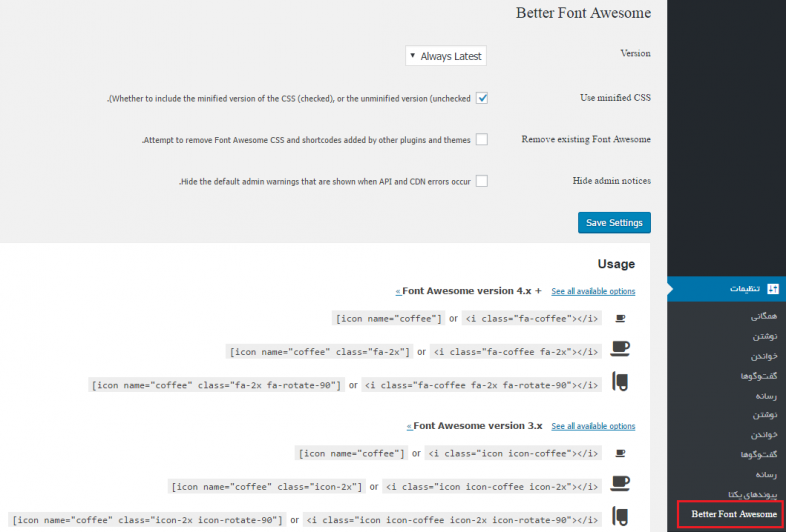Uncheck the Use minified CSS checkbox
Screen dimensions: 786x532
pyautogui.click(x=482, y=98)
